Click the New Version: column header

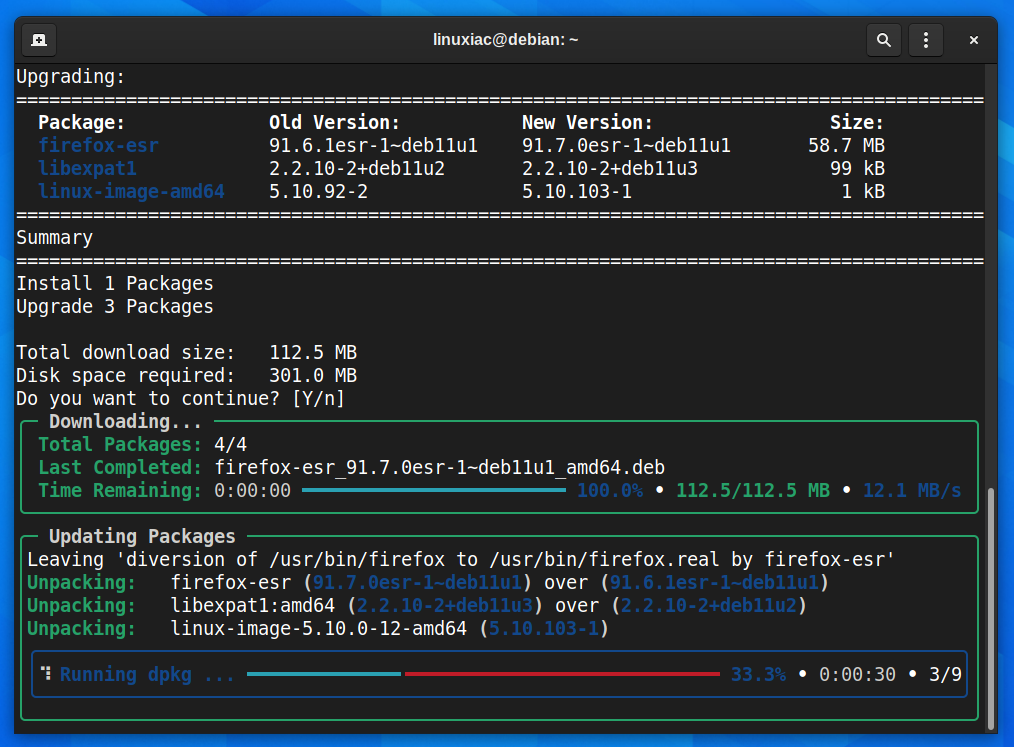point(587,122)
